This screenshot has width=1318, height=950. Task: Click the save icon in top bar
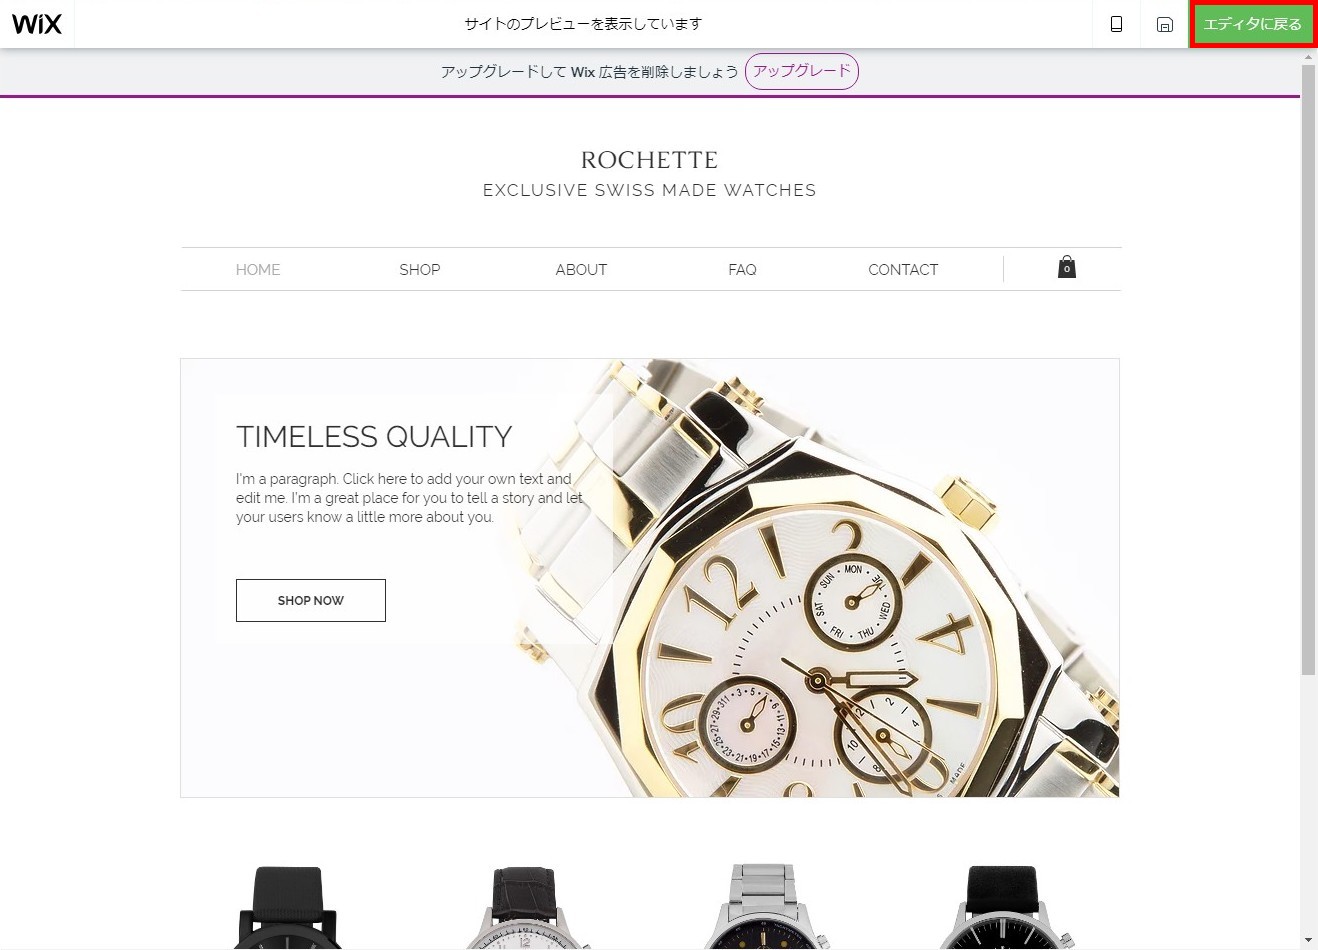click(x=1164, y=24)
